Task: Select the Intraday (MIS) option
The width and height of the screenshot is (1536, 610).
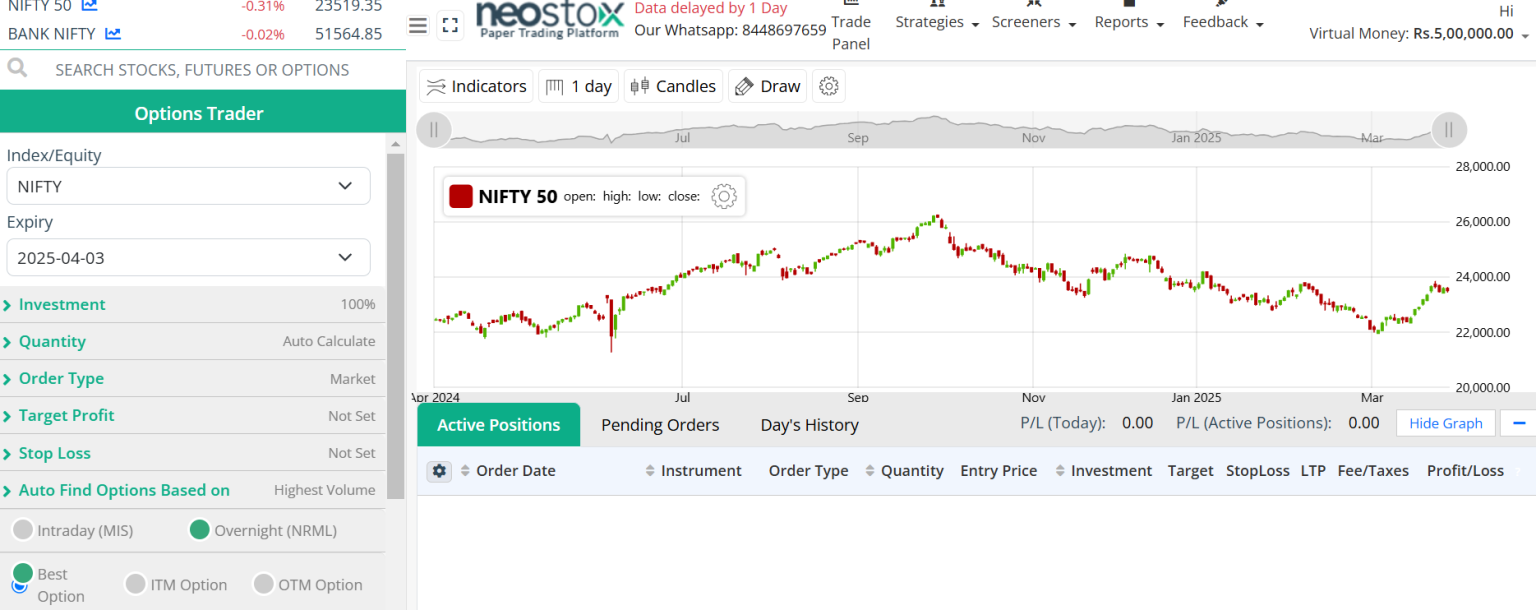Action: [21, 530]
